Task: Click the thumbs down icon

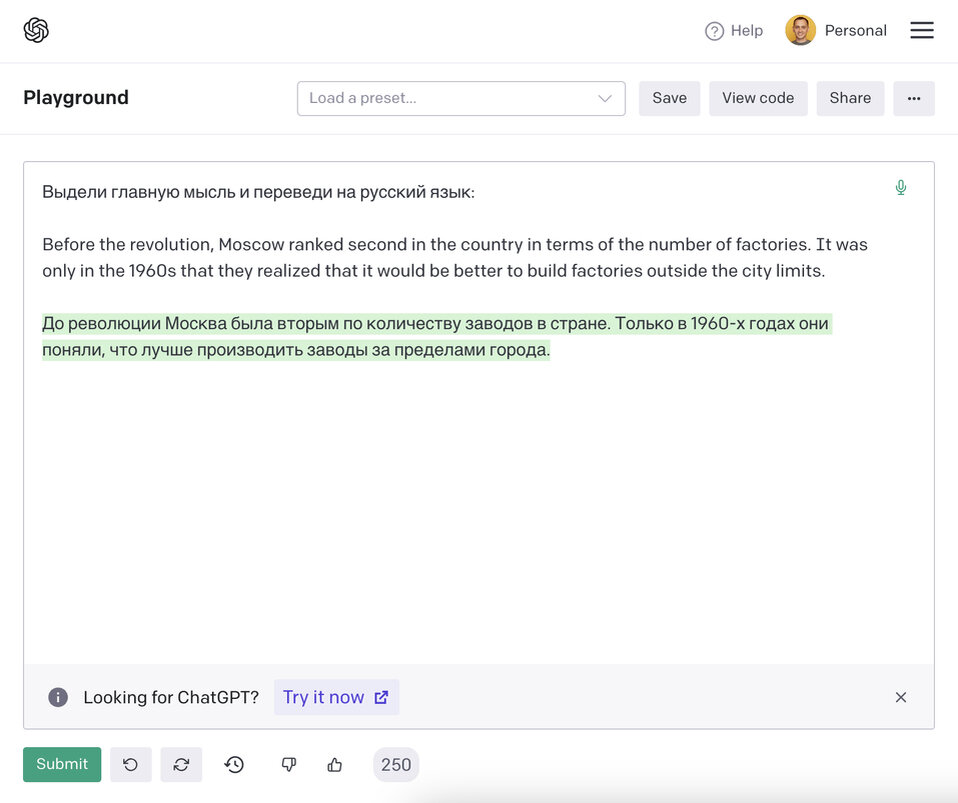Action: (x=288, y=764)
